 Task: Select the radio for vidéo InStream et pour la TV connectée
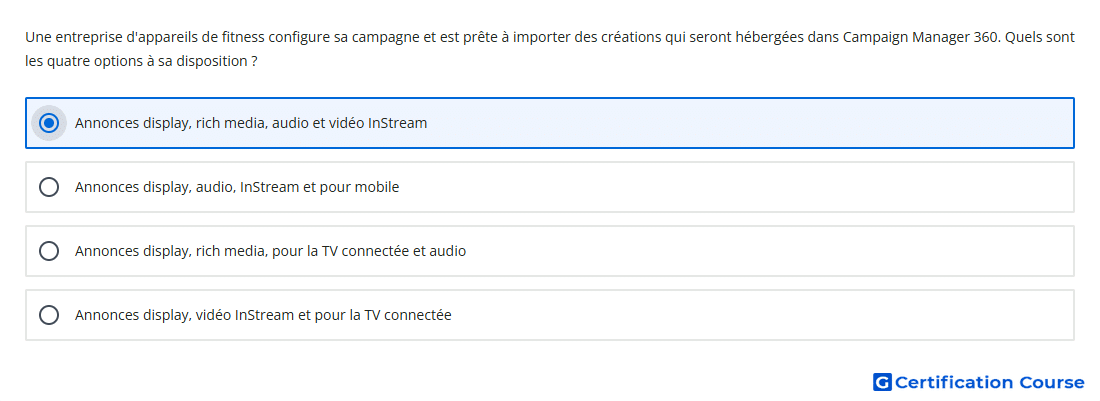tap(48, 315)
